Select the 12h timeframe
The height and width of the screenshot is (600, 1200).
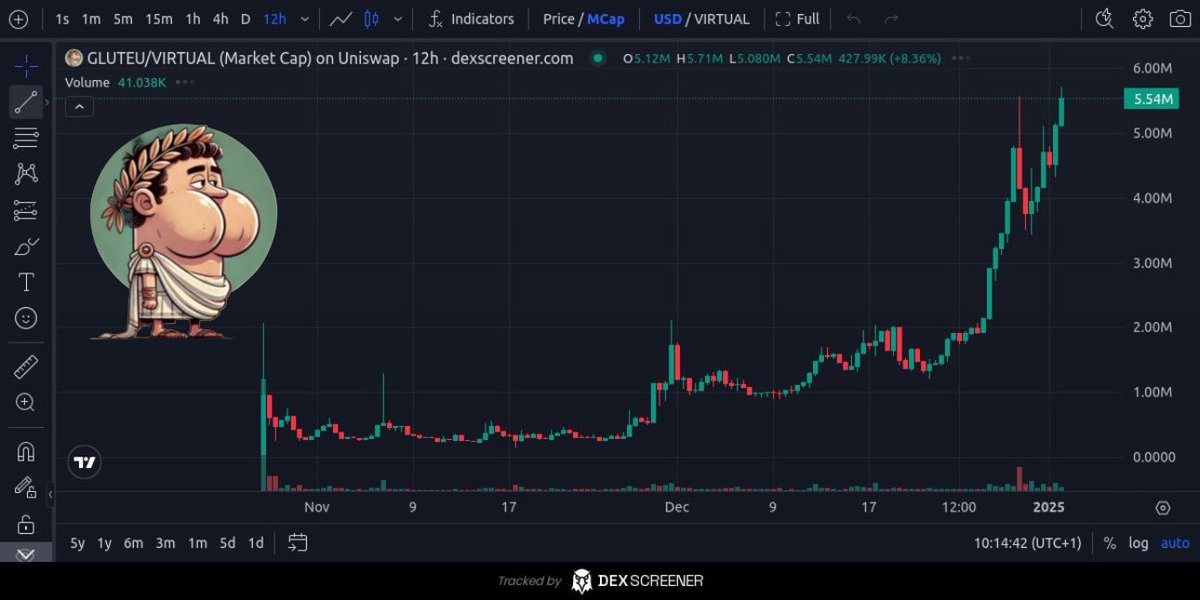(275, 19)
